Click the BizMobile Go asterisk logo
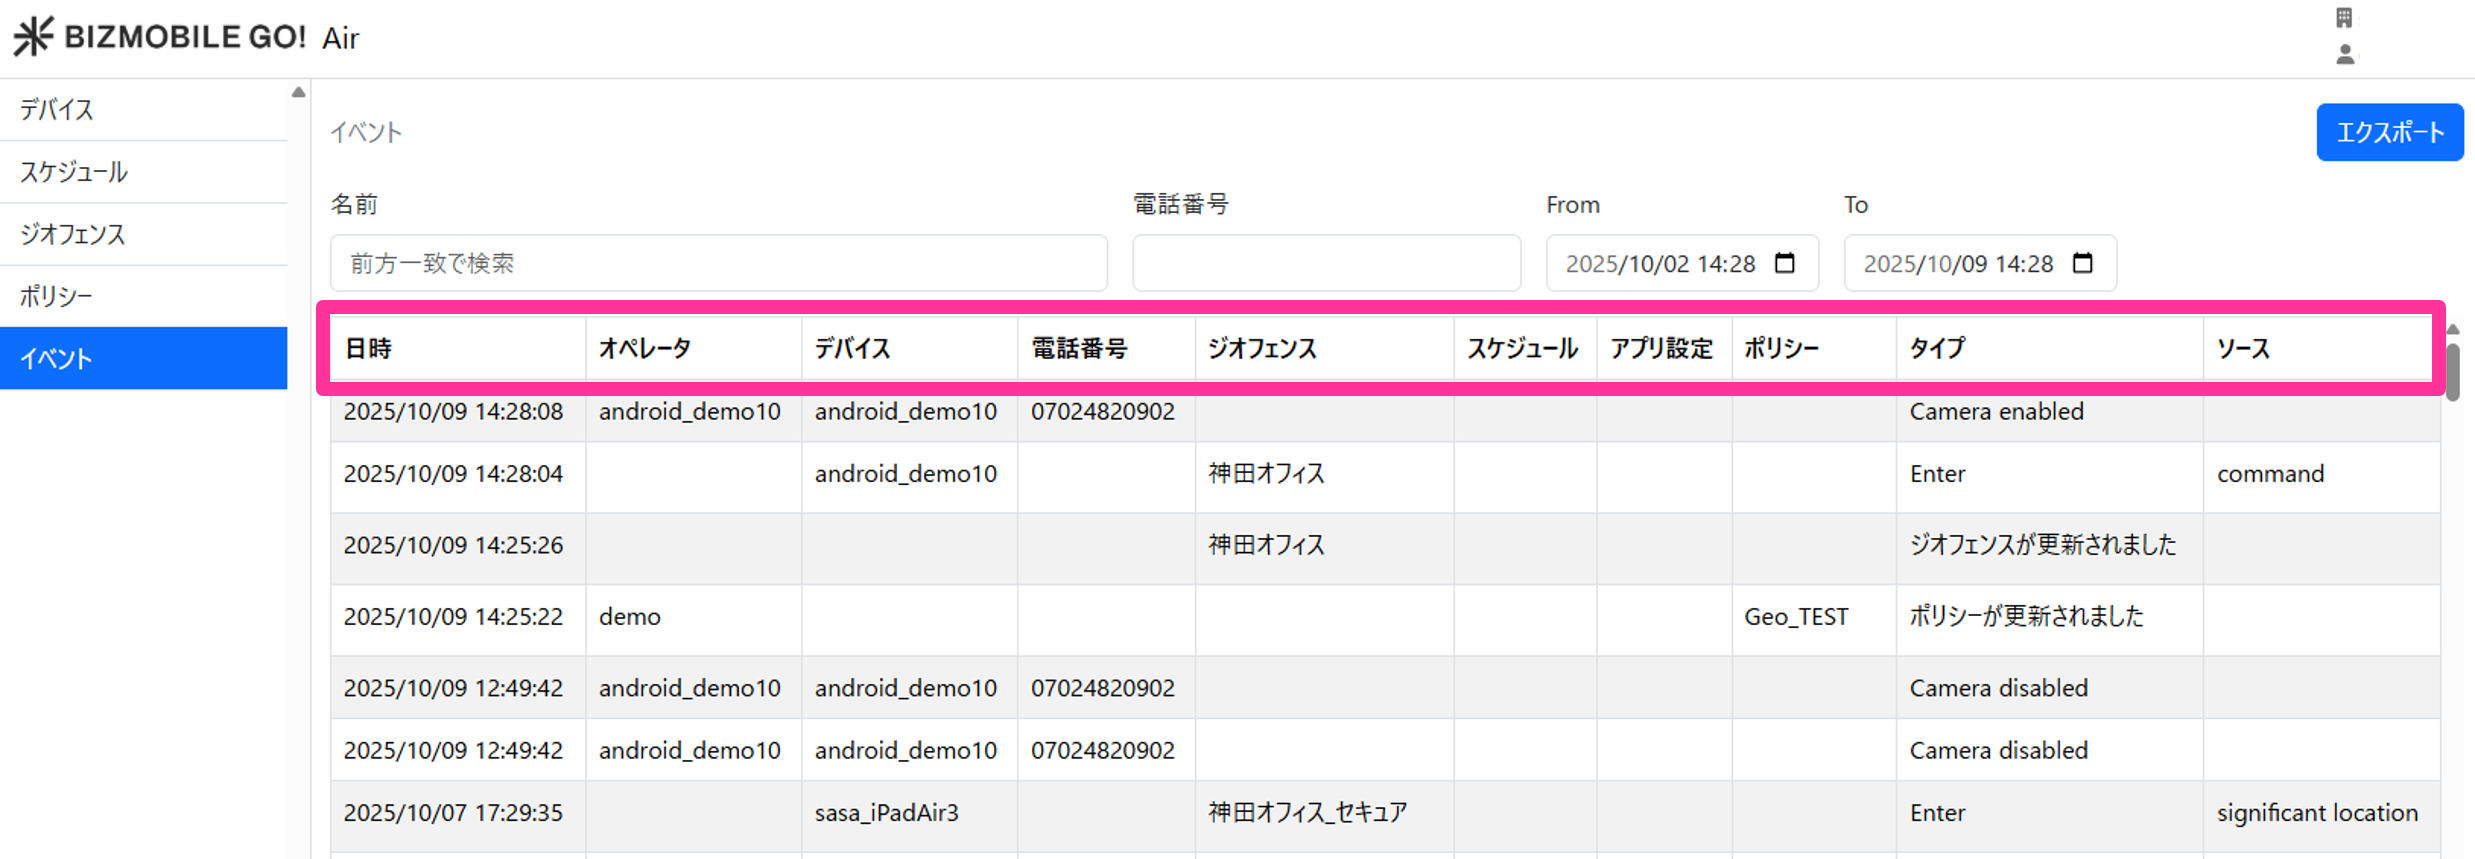The width and height of the screenshot is (2475, 859). coord(33,37)
